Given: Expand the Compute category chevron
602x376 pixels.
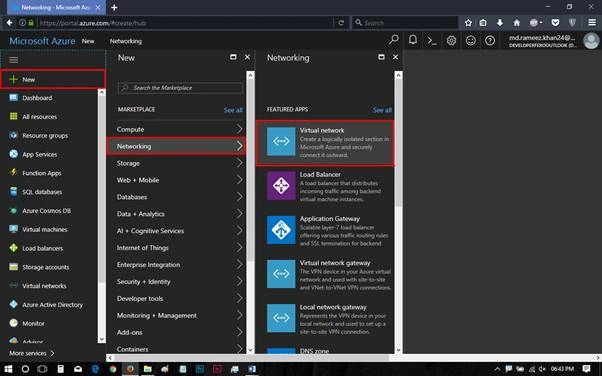Looking at the screenshot, I should pos(240,129).
